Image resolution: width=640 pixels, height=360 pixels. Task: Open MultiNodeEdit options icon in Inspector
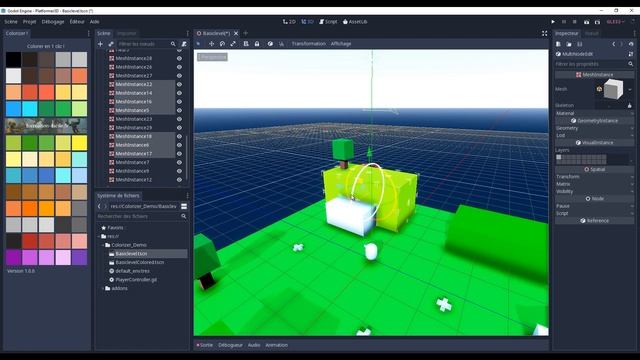pos(631,54)
